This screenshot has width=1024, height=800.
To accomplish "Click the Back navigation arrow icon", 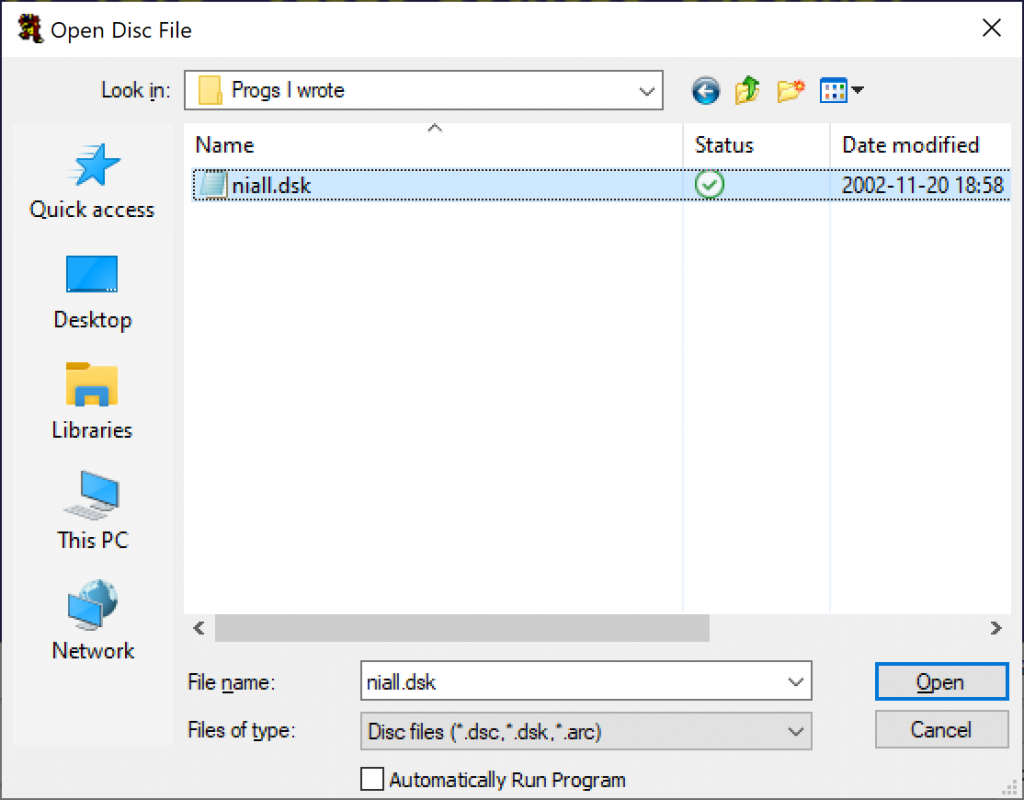I will click(x=706, y=91).
